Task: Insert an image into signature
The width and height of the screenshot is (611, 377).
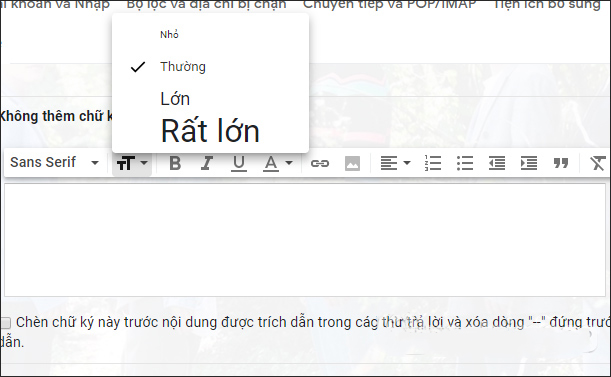Action: coord(352,163)
